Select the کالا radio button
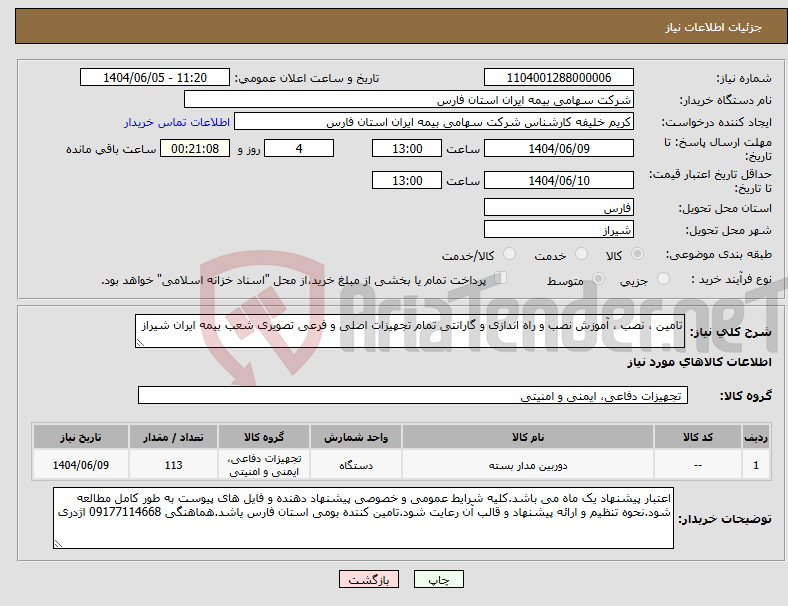Screen dimensions: 788x606 click(637, 254)
